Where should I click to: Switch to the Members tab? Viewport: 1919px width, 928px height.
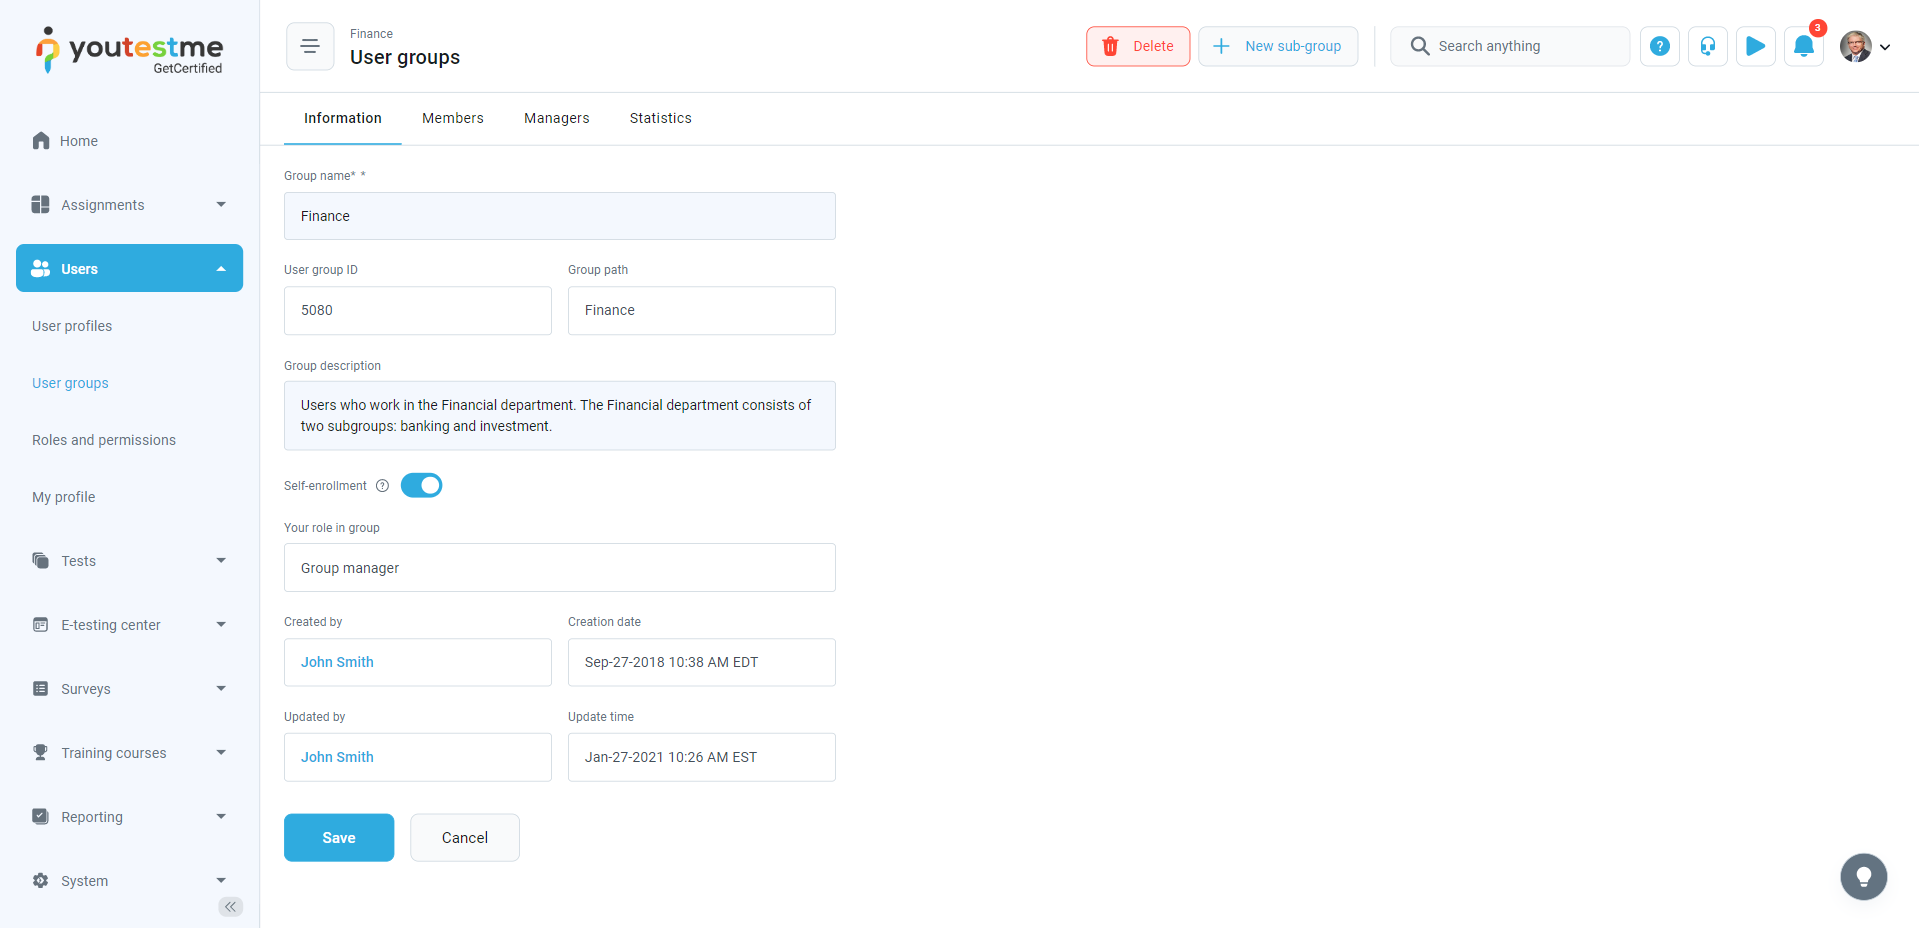tap(452, 118)
